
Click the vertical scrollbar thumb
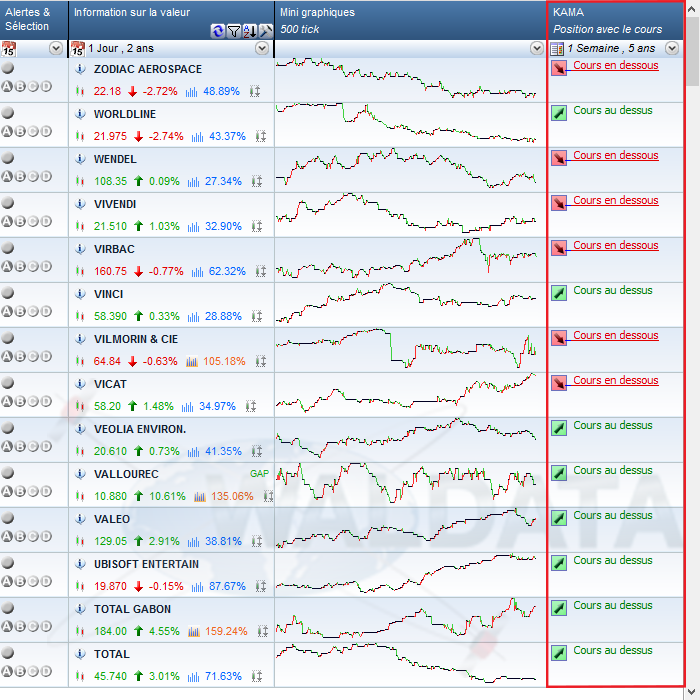pos(692,51)
